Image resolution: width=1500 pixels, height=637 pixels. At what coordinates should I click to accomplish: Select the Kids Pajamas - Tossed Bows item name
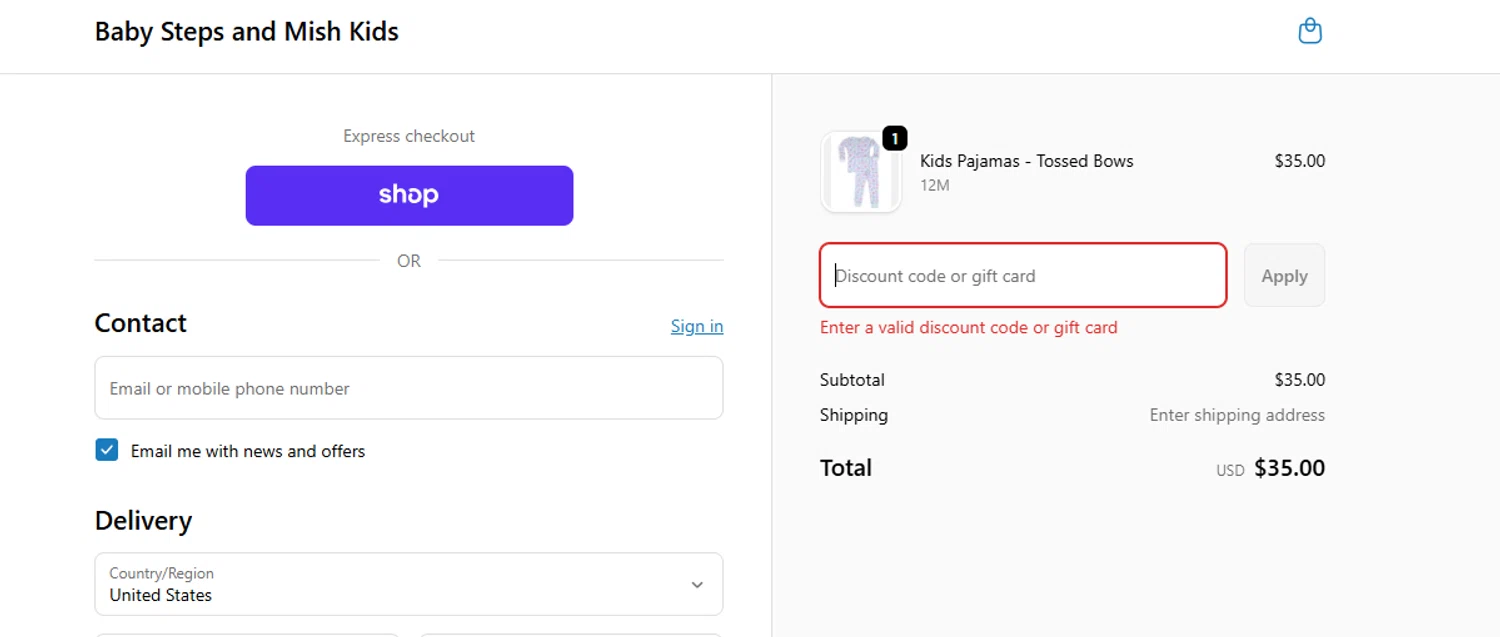(x=1027, y=161)
